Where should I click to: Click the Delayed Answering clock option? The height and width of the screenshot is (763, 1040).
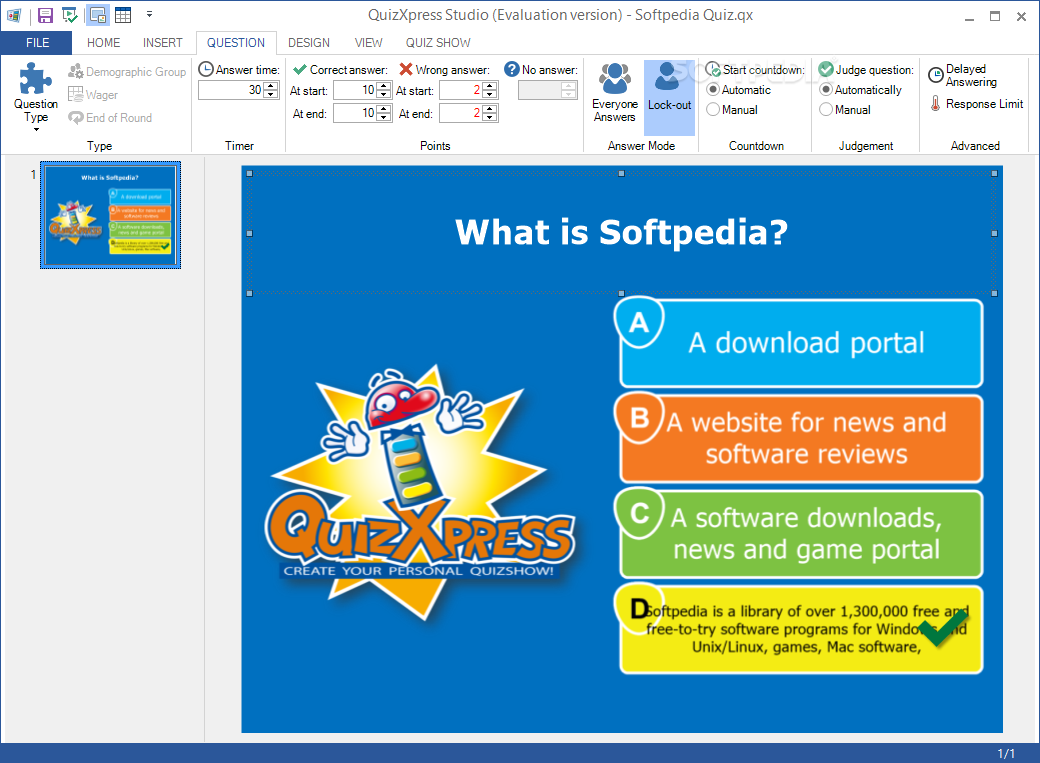point(962,75)
